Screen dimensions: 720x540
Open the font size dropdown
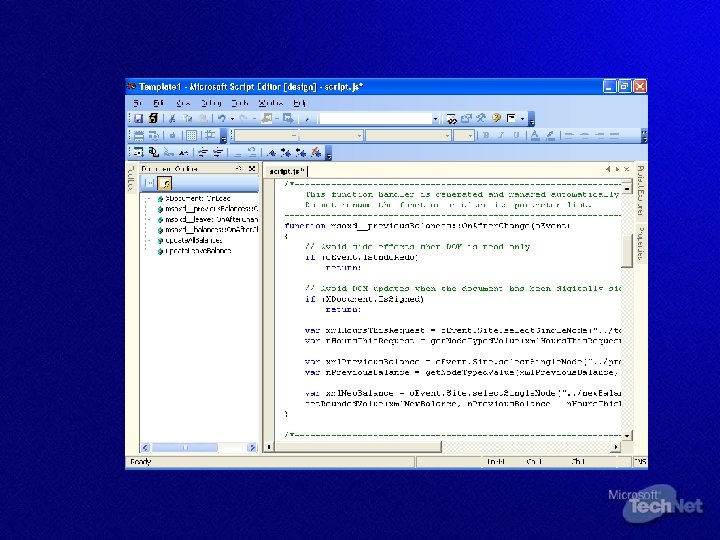point(470,136)
